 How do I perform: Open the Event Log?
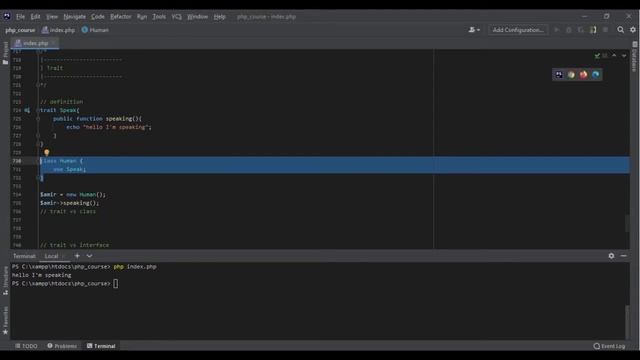coord(609,346)
